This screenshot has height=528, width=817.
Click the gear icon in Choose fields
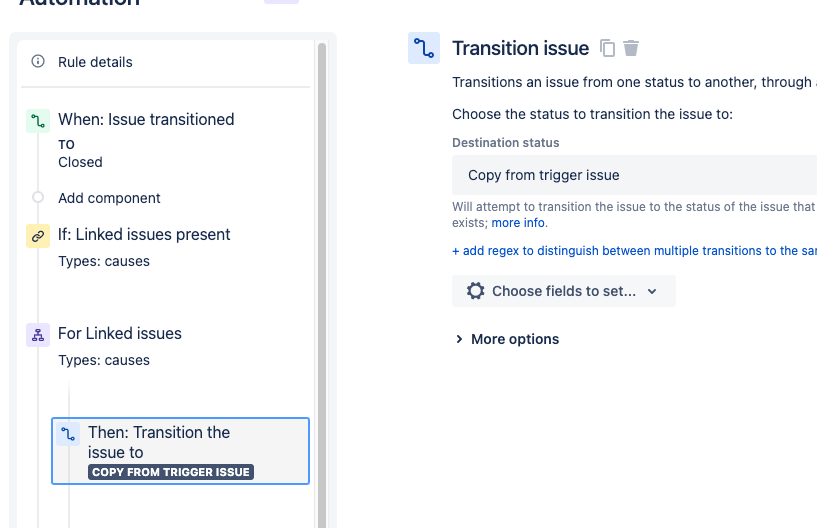pyautogui.click(x=475, y=291)
